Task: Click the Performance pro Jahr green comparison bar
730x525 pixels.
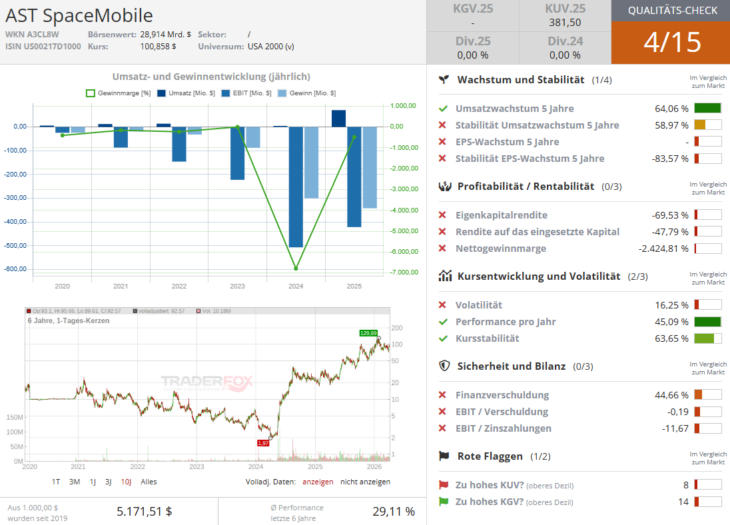Action: click(707, 322)
